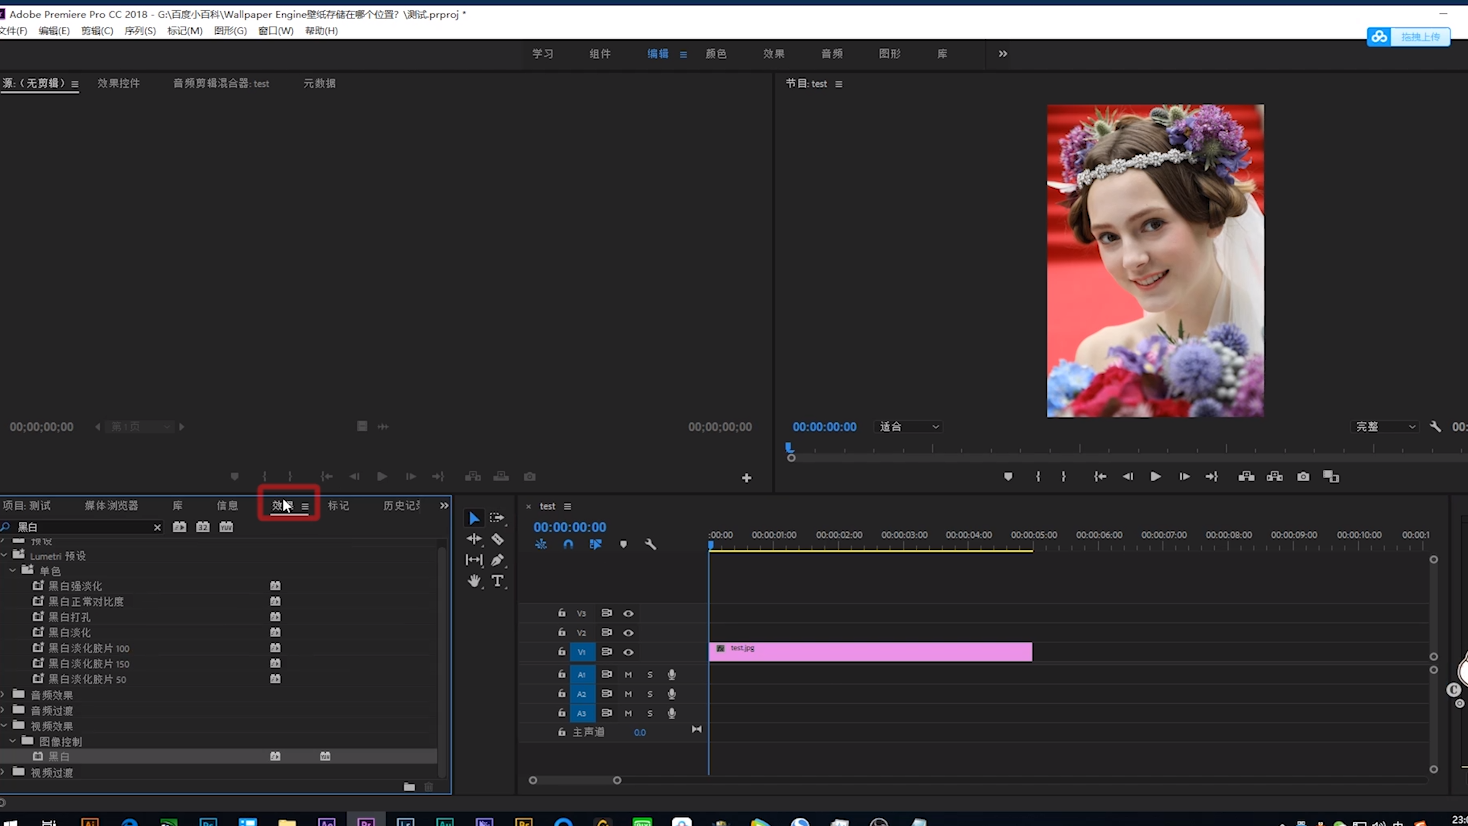Open Program monitor settings wrench
The width and height of the screenshot is (1468, 826).
1436,427
